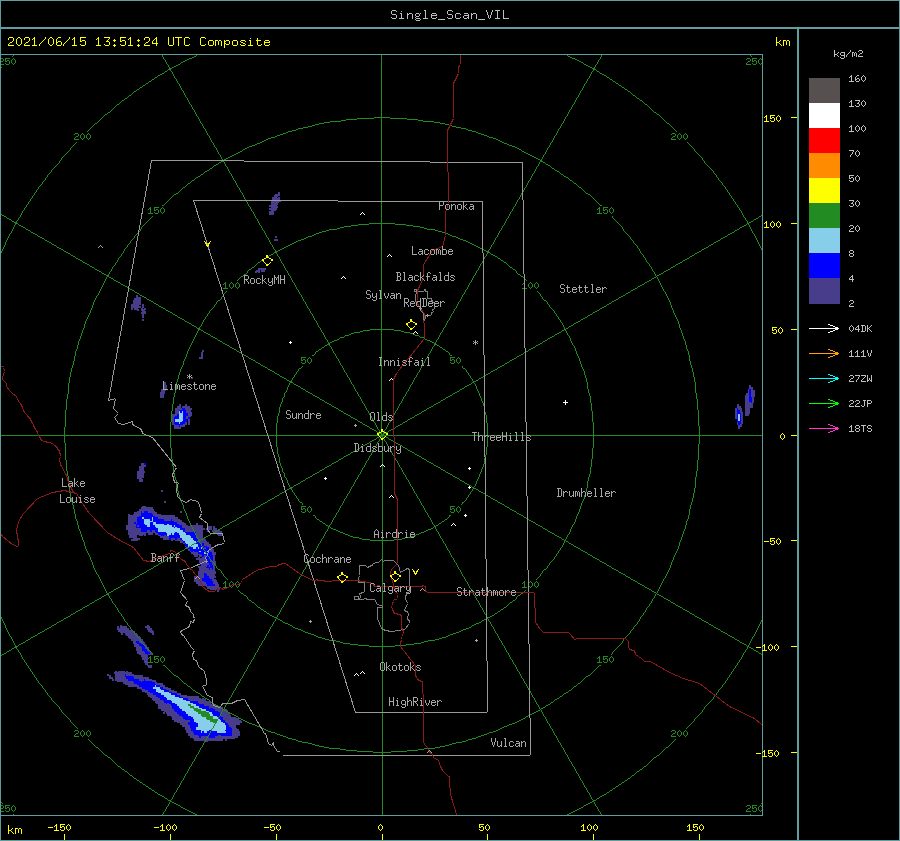Select the yellow diamond marker above Calgary label
Image resolution: width=900 pixels, height=841 pixels.
pyautogui.click(x=395, y=576)
